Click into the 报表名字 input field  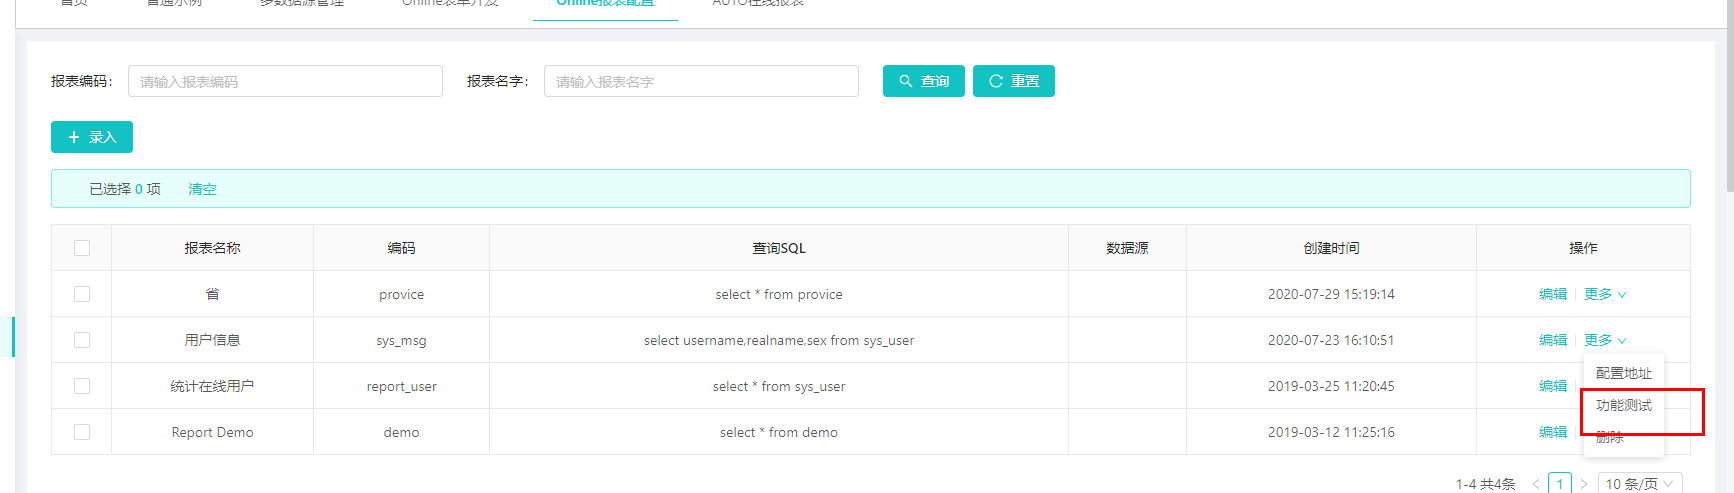701,81
